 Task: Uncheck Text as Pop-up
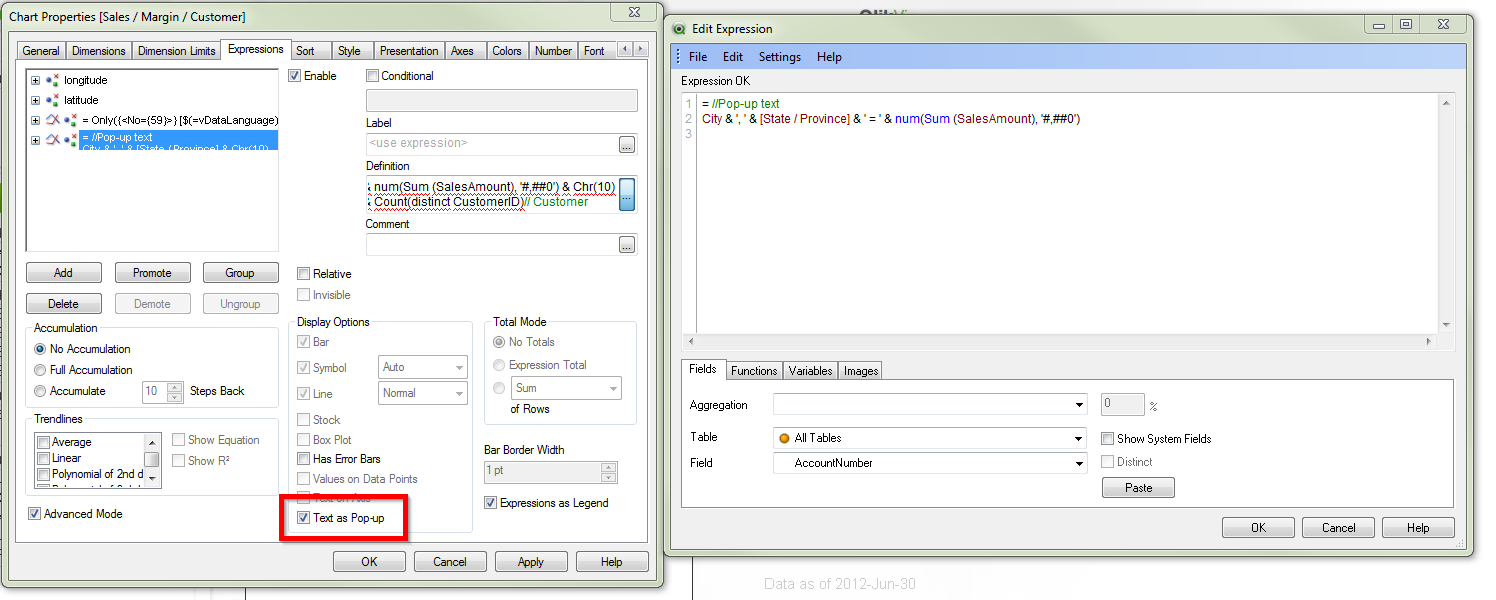point(304,518)
